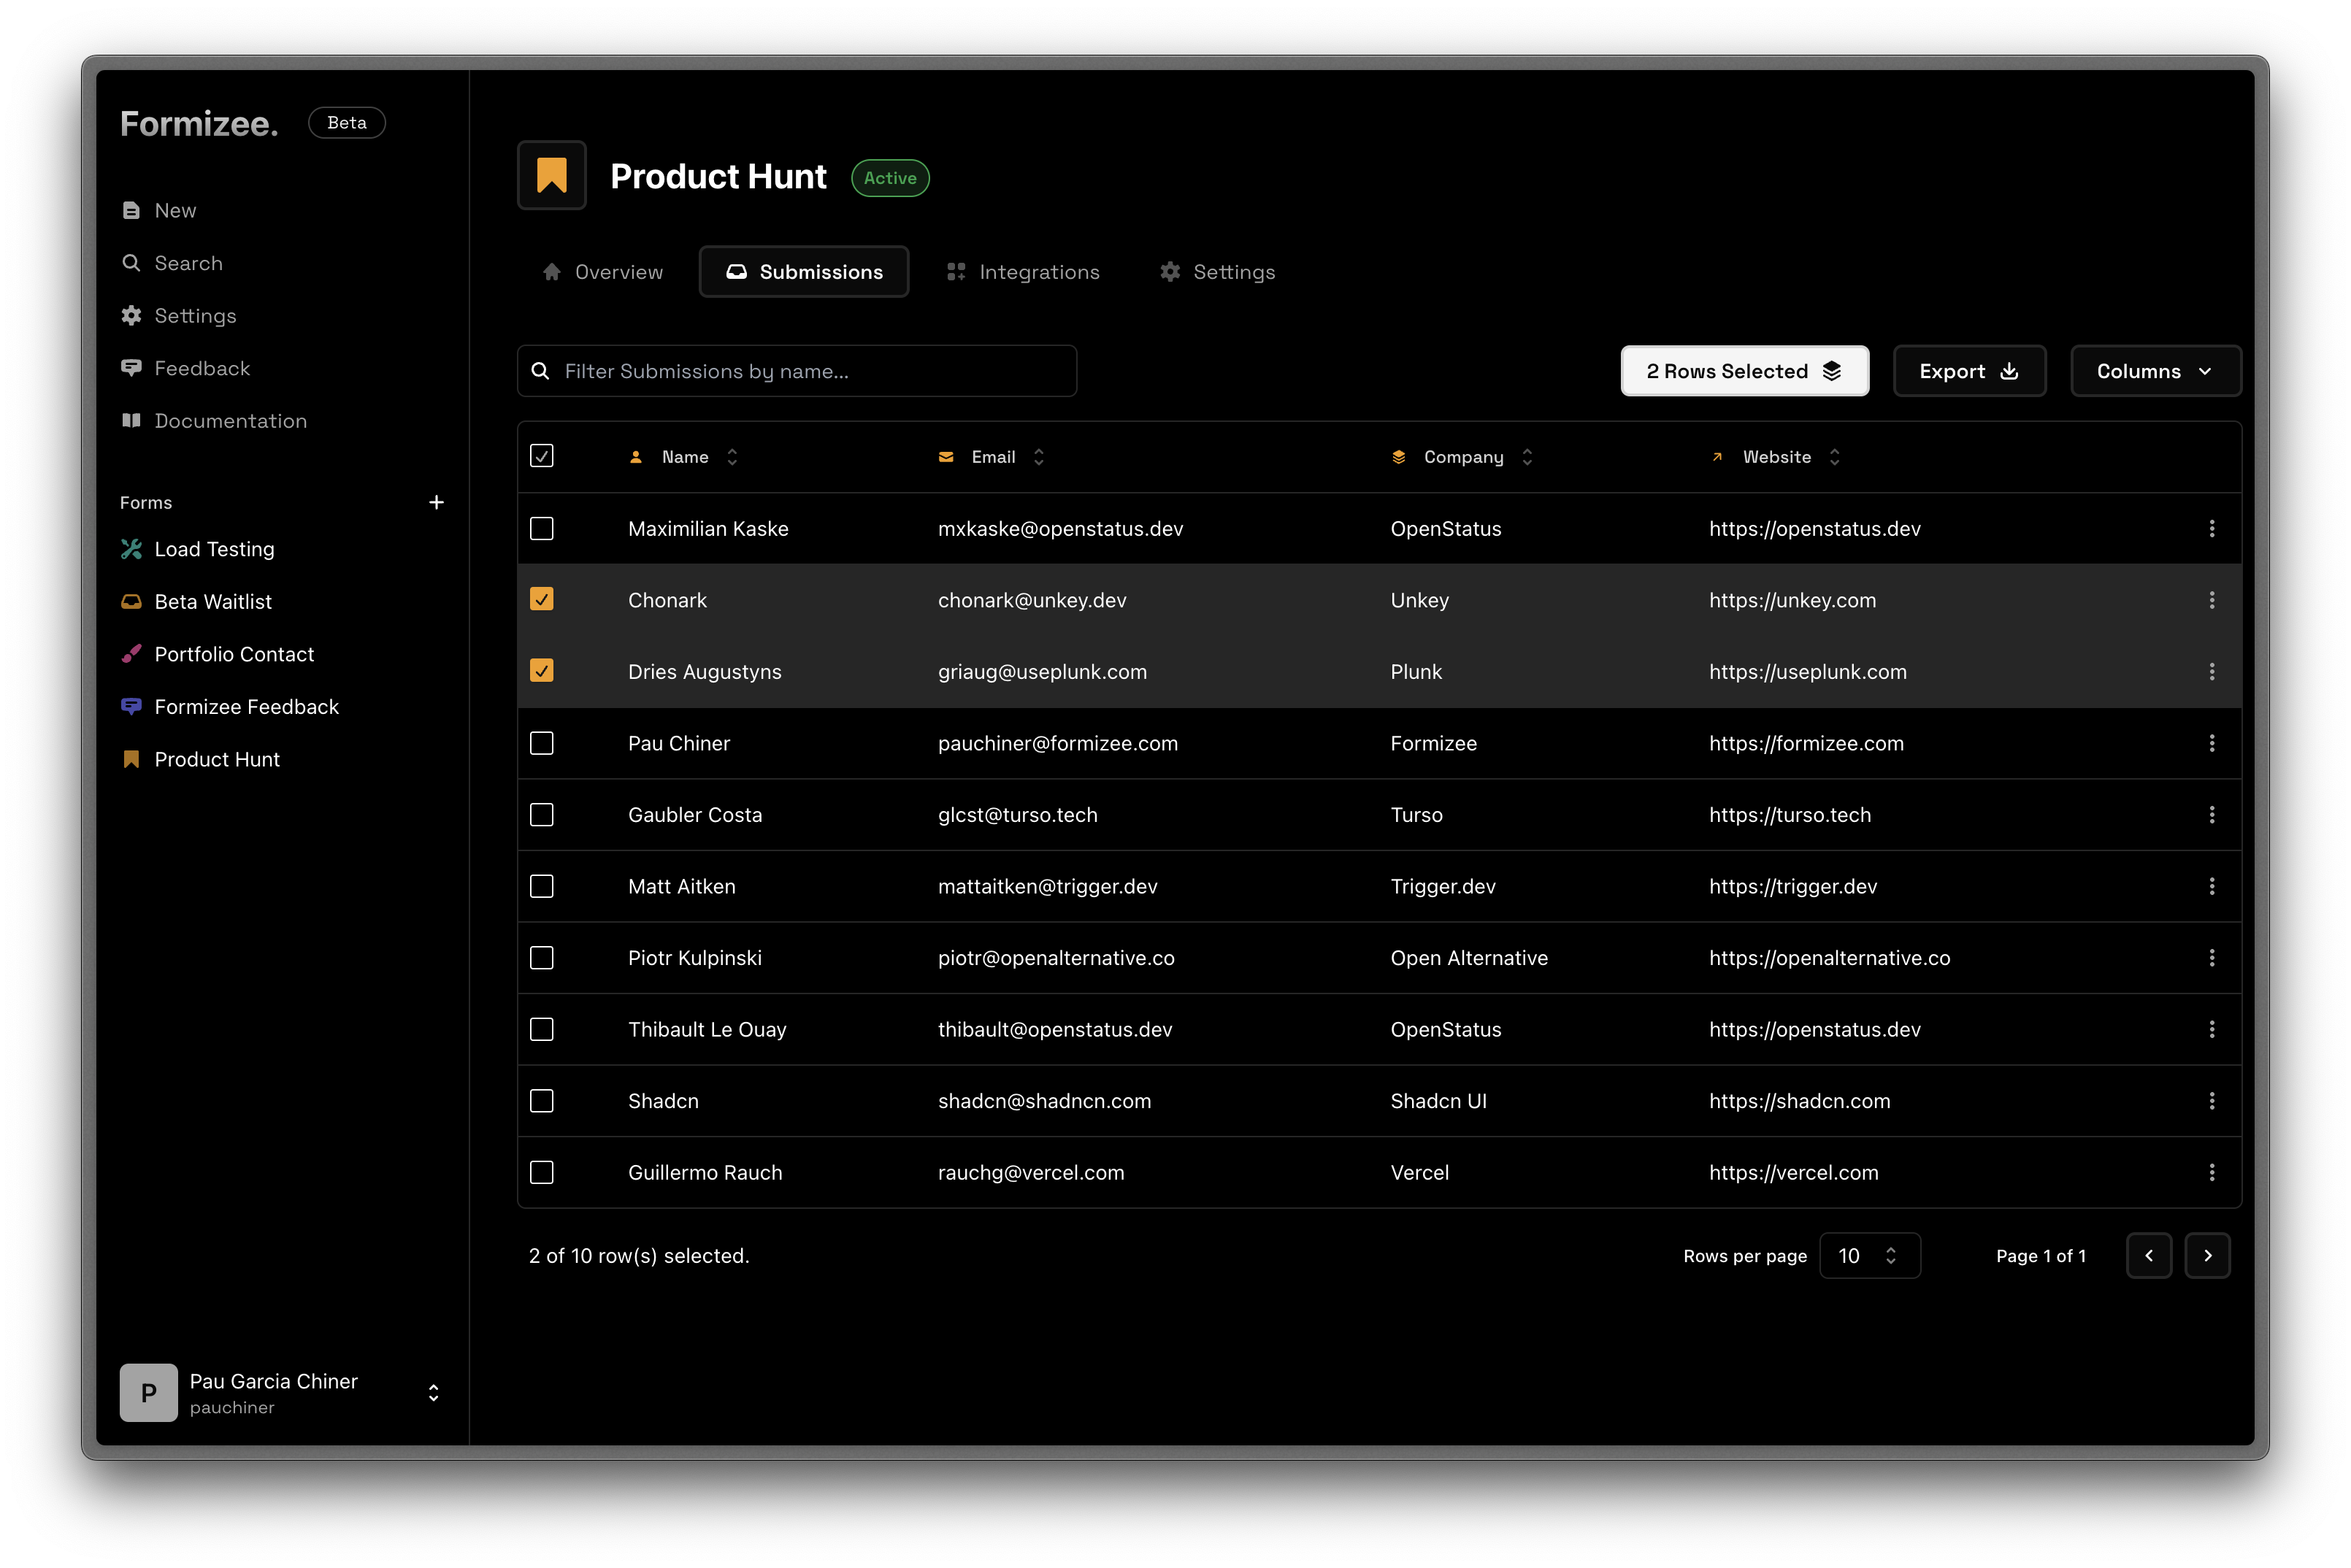Viewport: 2351px width, 1568px height.
Task: Open row actions menu for Chonark
Action: [x=2211, y=600]
